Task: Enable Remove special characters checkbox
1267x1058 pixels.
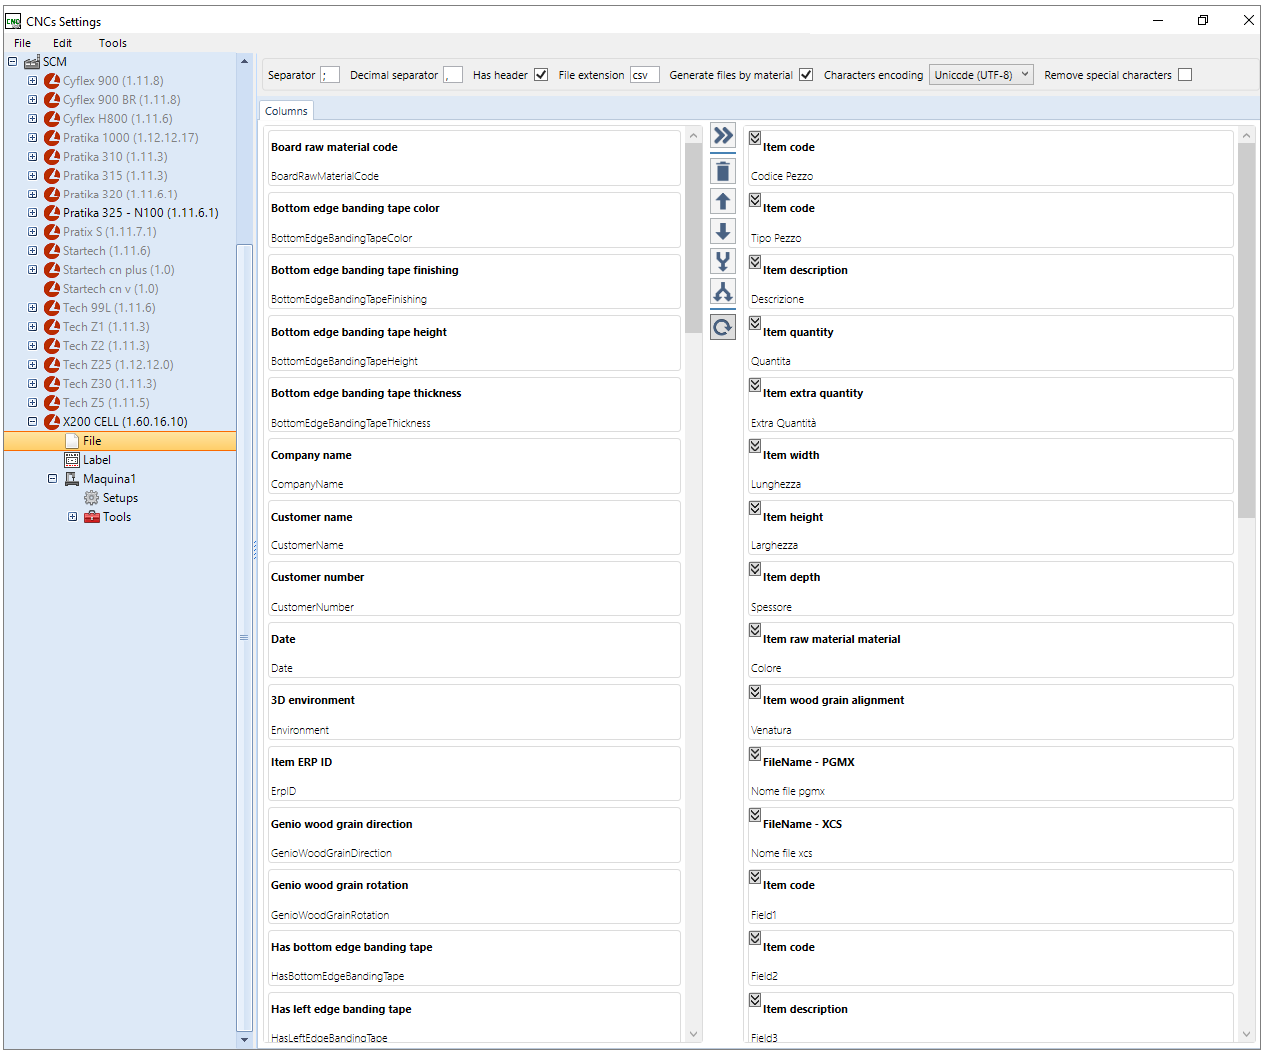Action: click(x=1185, y=75)
